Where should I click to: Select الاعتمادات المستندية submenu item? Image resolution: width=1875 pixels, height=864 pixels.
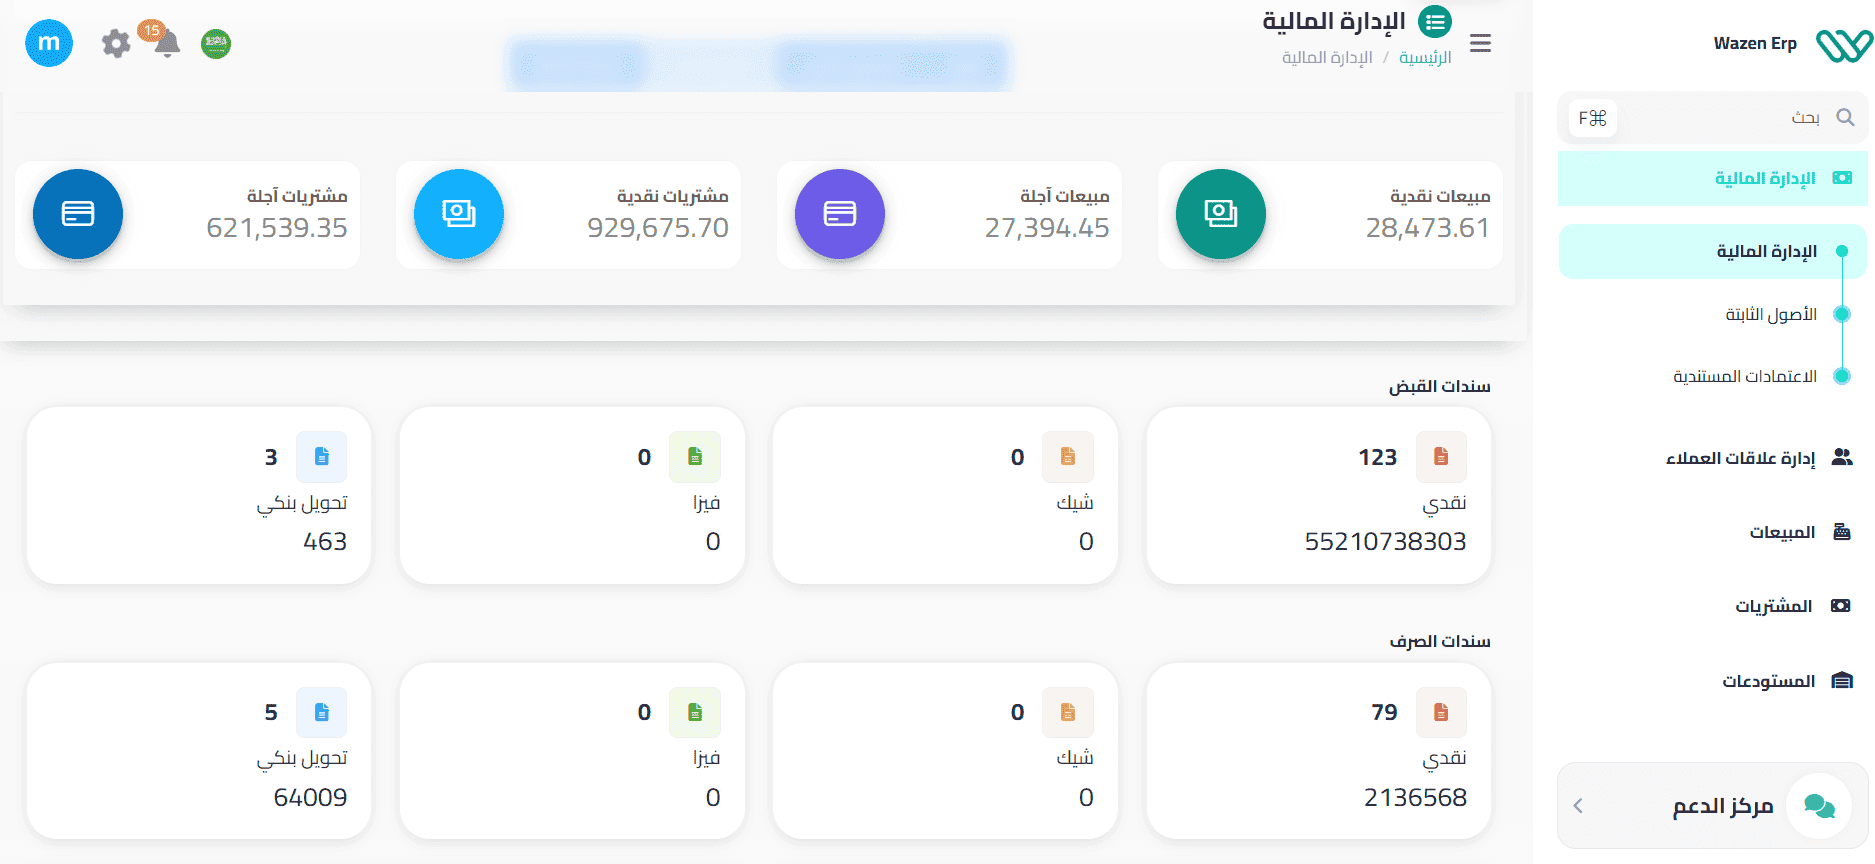1745,376
